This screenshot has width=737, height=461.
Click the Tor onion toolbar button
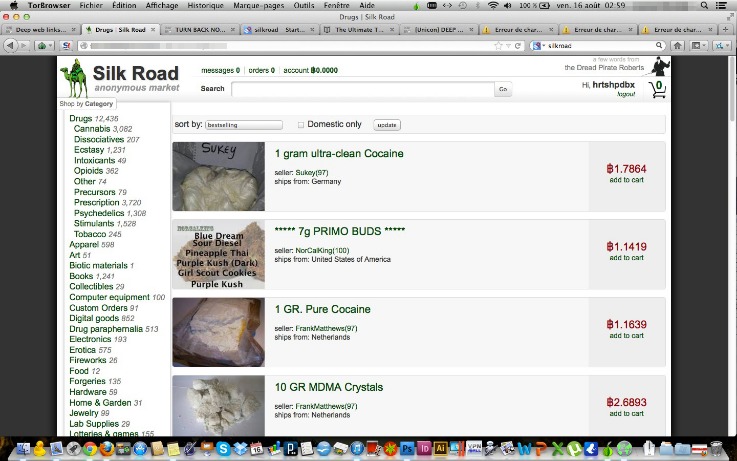[x=45, y=46]
